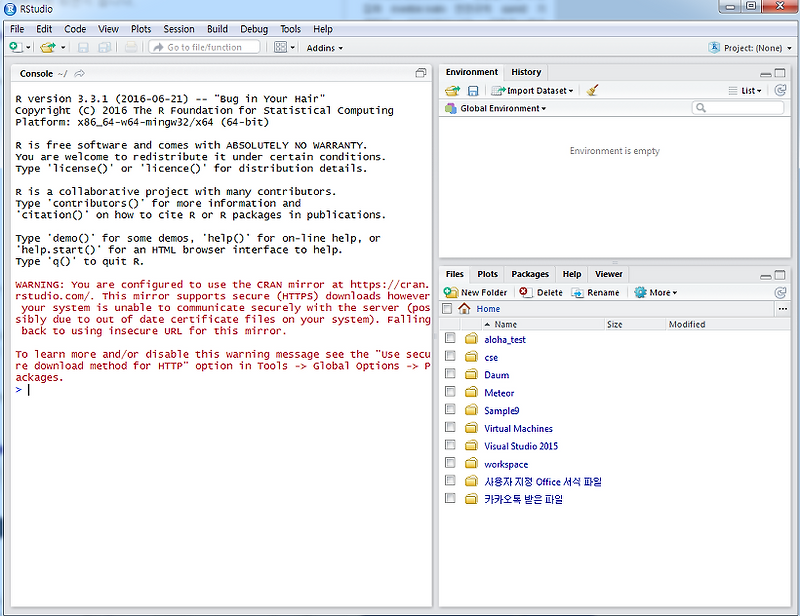This screenshot has width=800, height=616.
Task: Check the workspace folder checkbox
Action: [450, 462]
